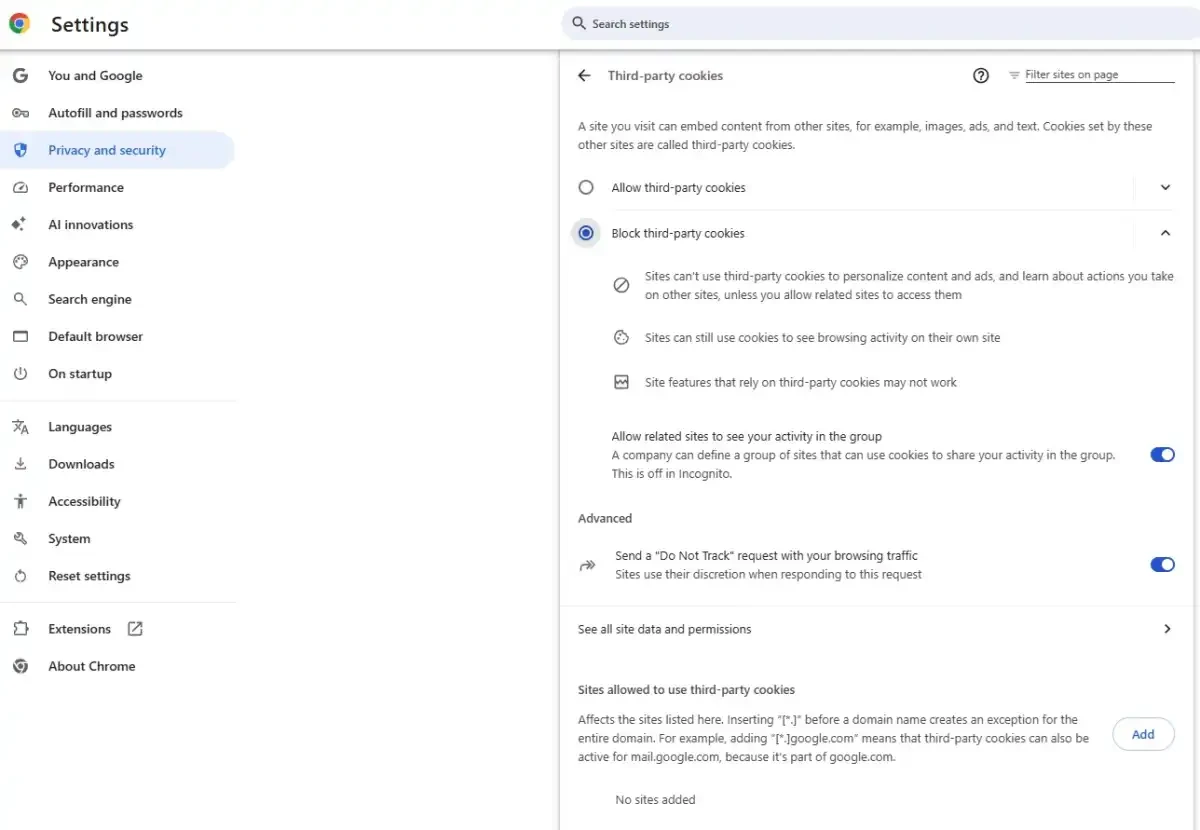
Task: Open Extensions via external link icon
Action: pyautogui.click(x=135, y=629)
